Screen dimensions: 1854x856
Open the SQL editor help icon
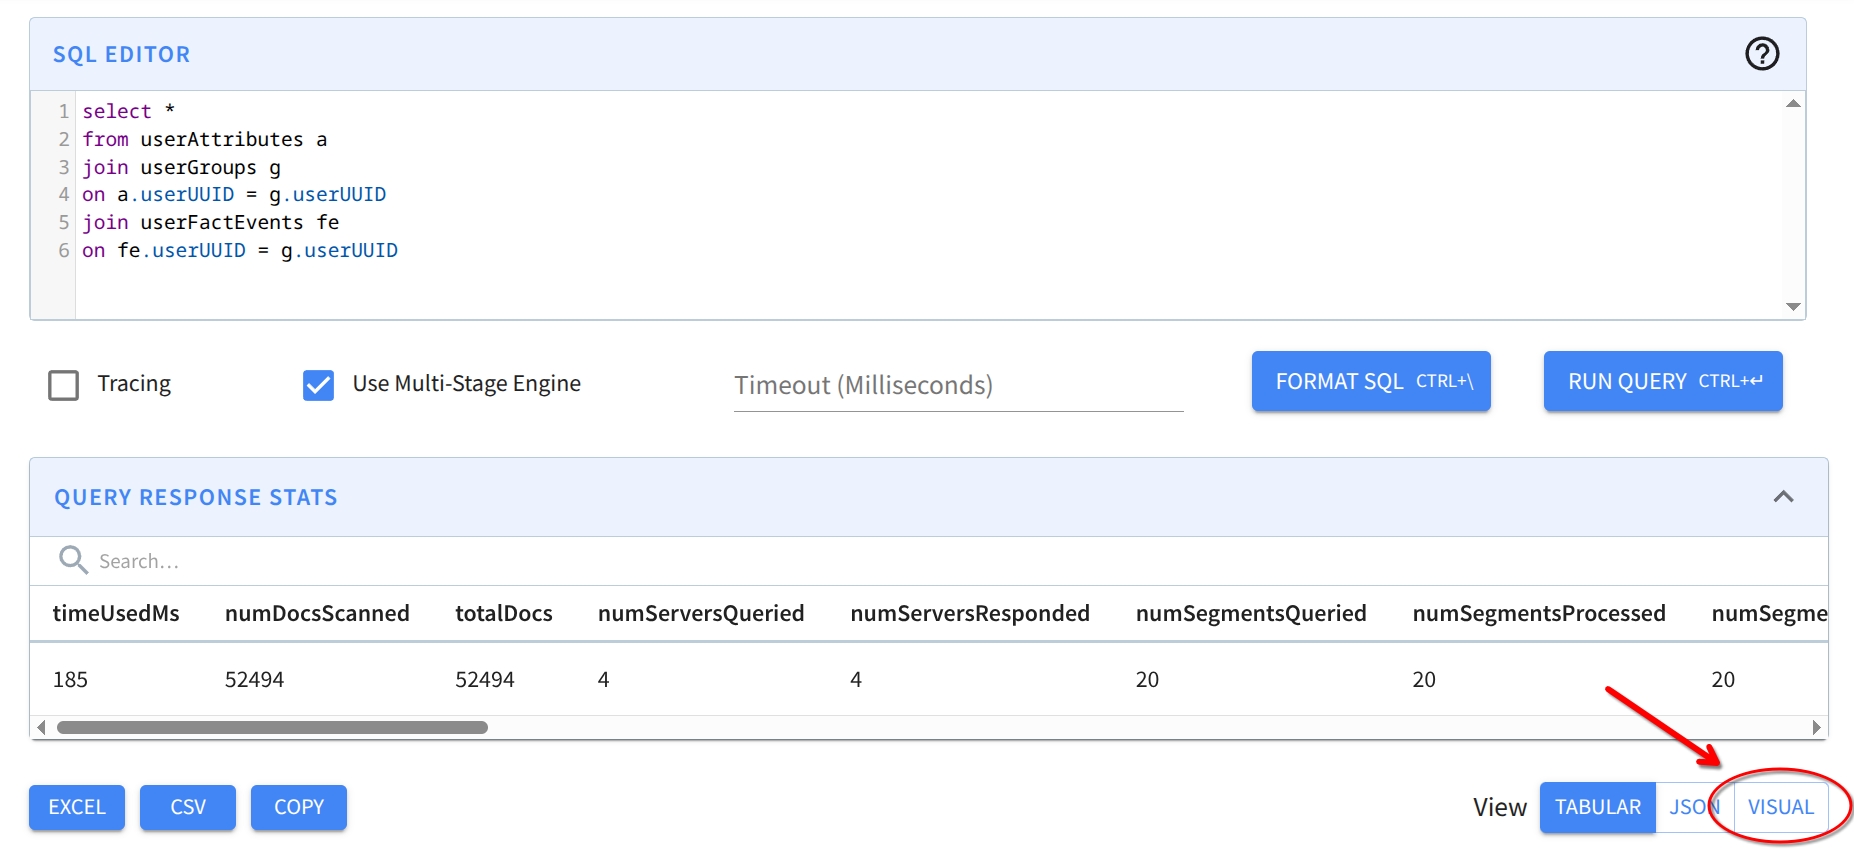[1761, 54]
